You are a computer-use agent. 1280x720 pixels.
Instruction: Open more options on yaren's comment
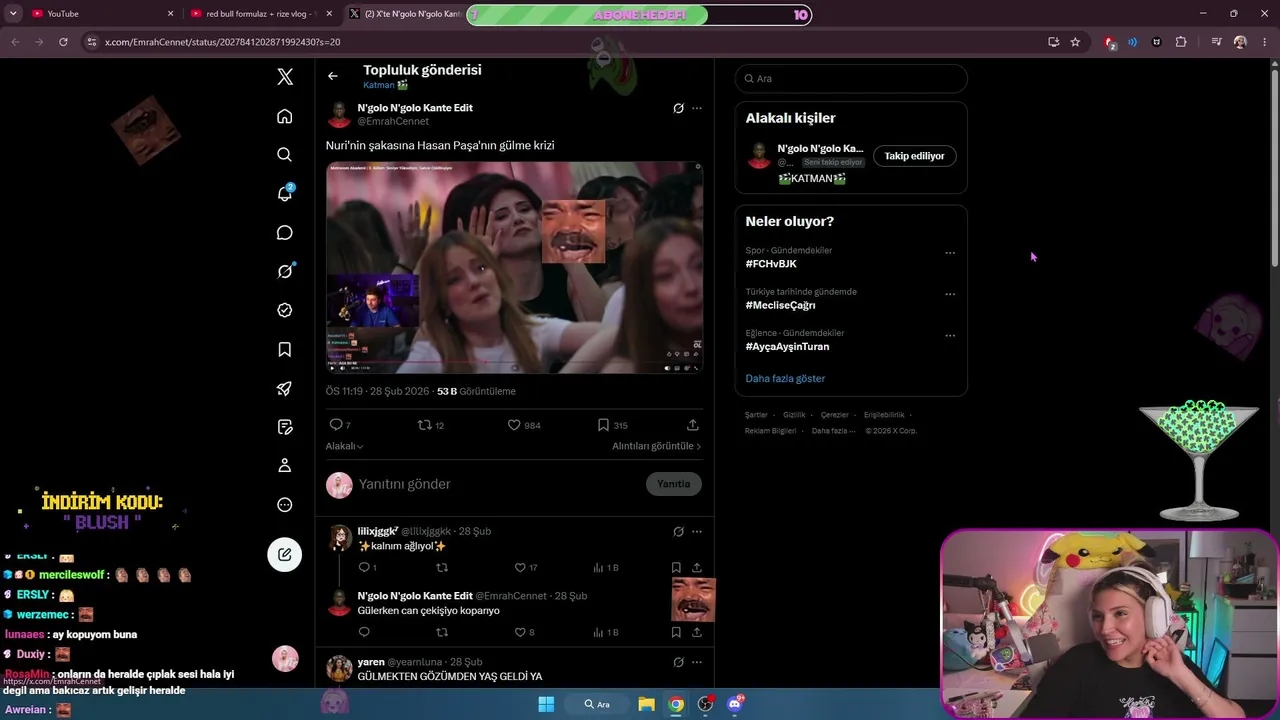697,662
